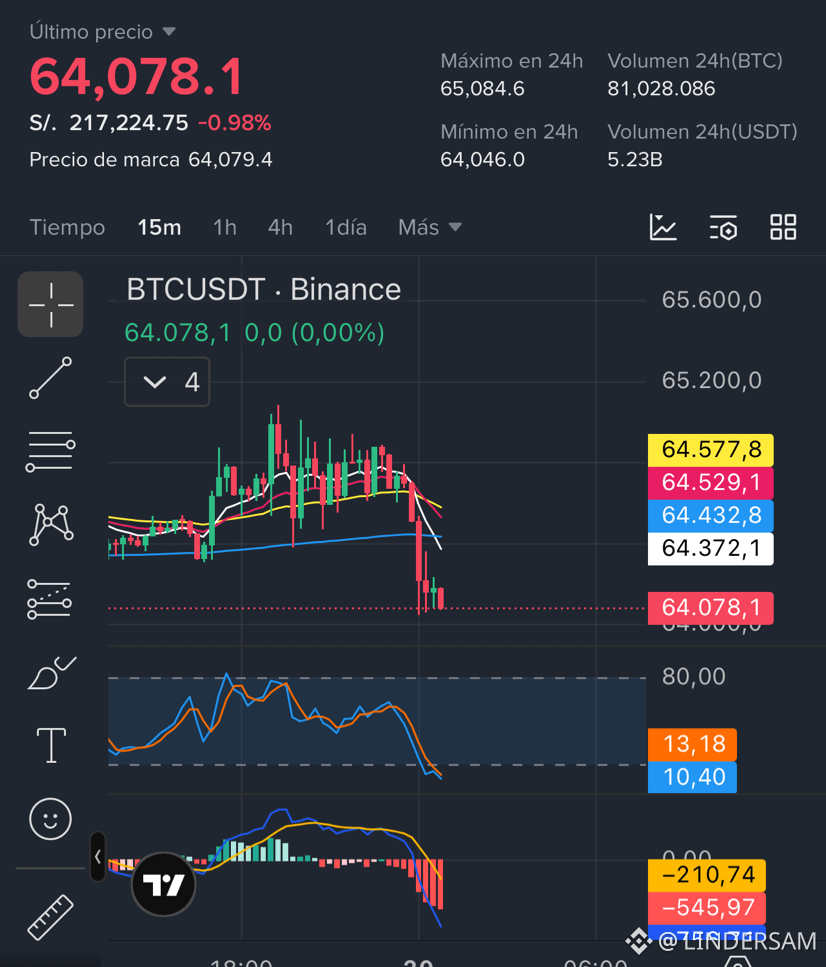Select the trend line drawing tool
The height and width of the screenshot is (967, 826).
(51, 378)
